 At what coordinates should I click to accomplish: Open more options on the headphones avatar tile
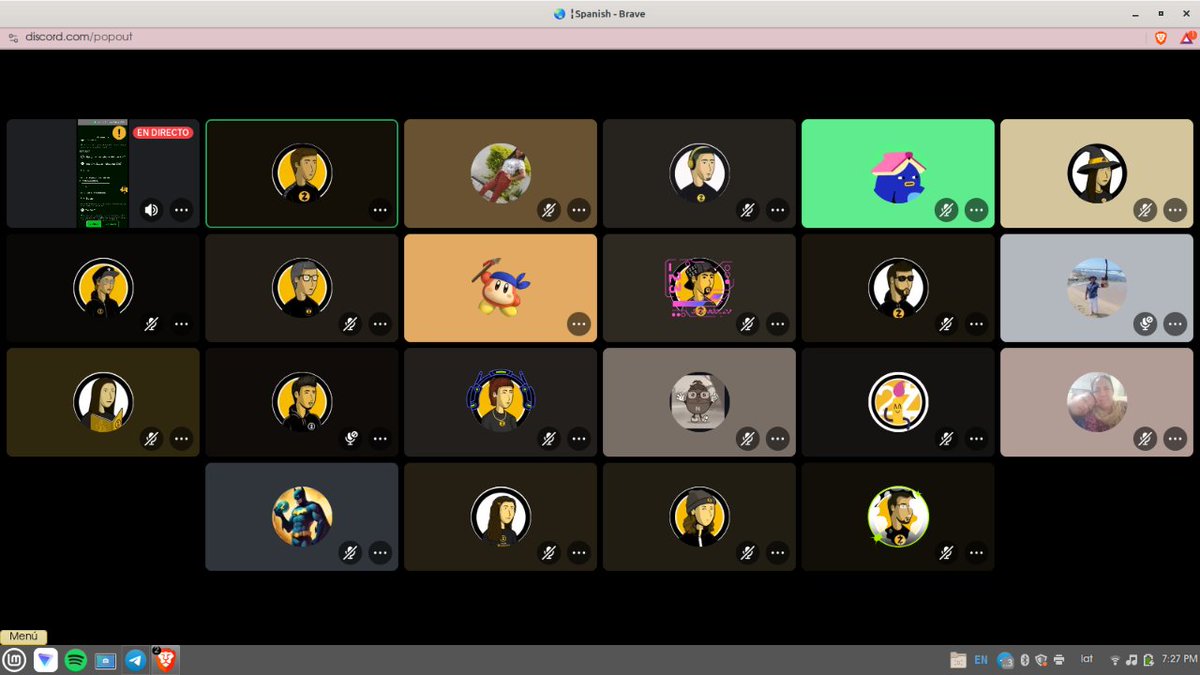click(778, 210)
